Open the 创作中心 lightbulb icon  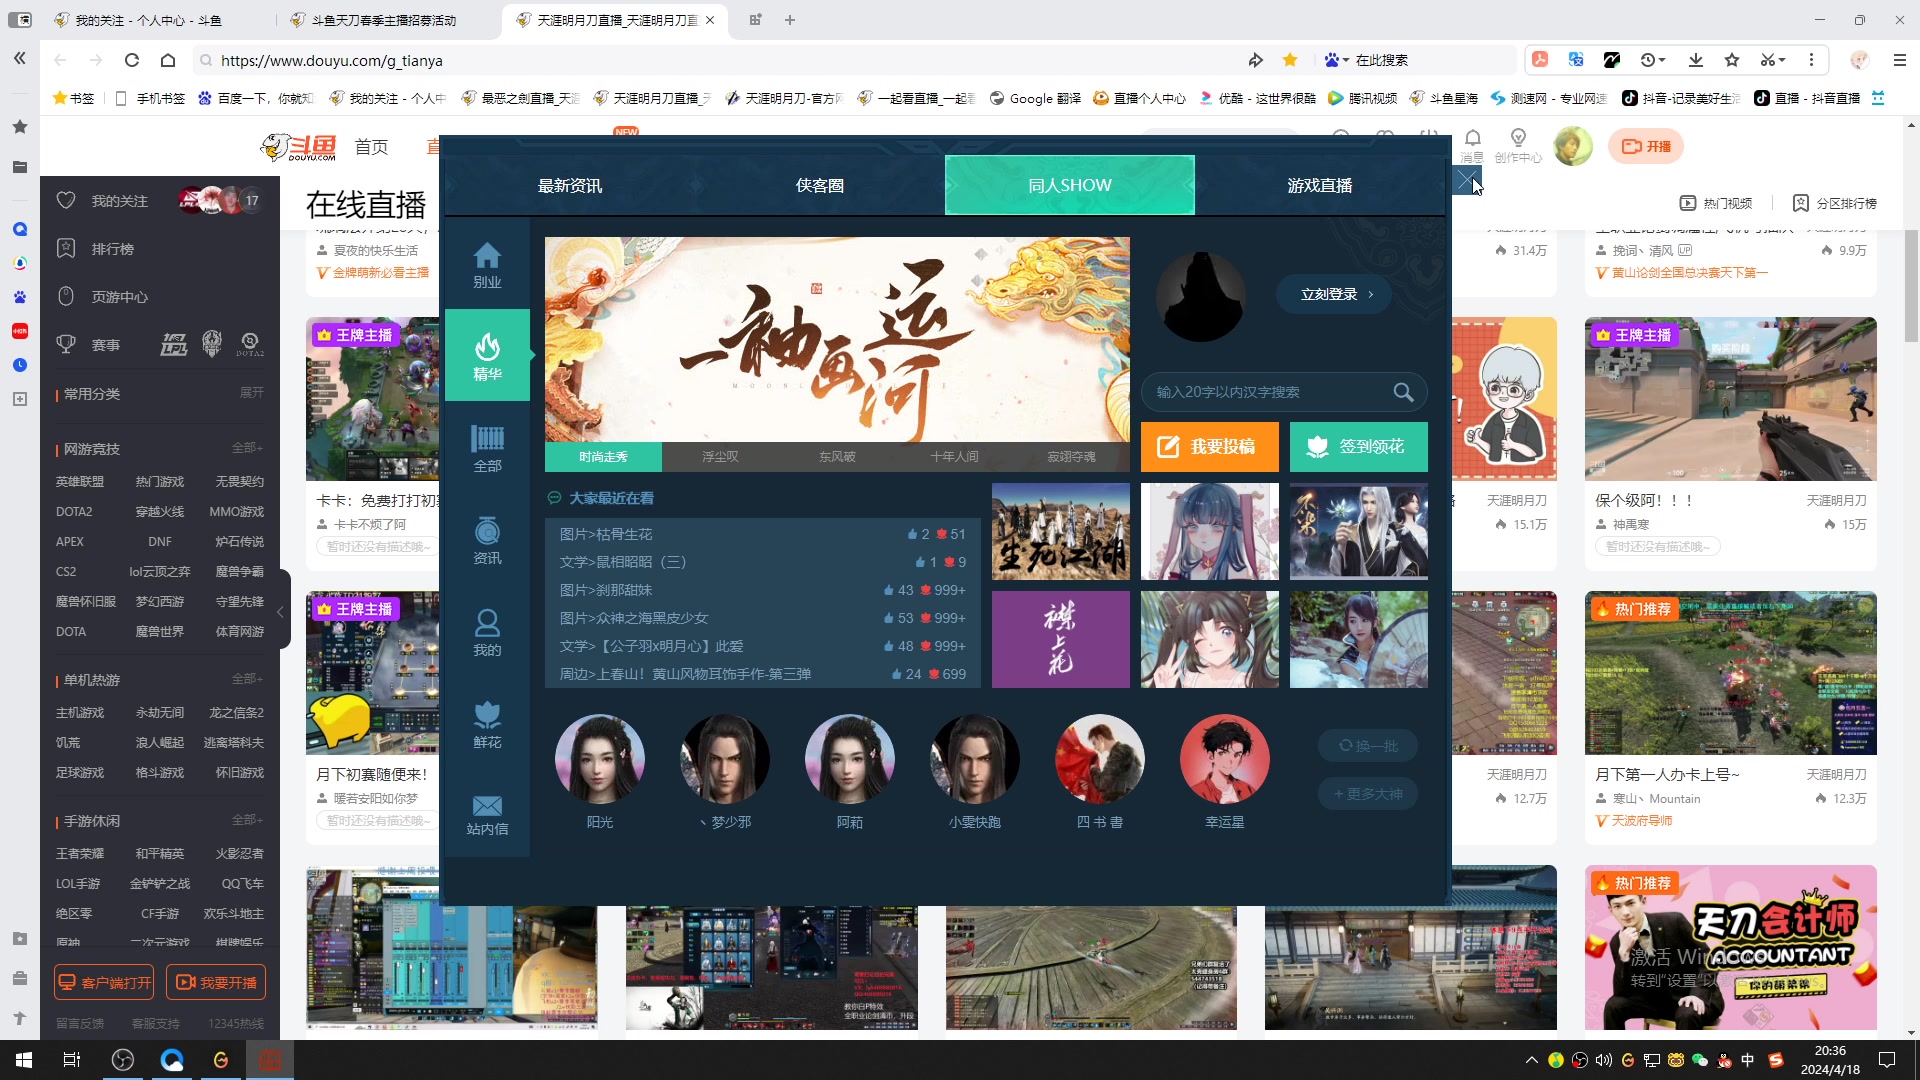1518,144
